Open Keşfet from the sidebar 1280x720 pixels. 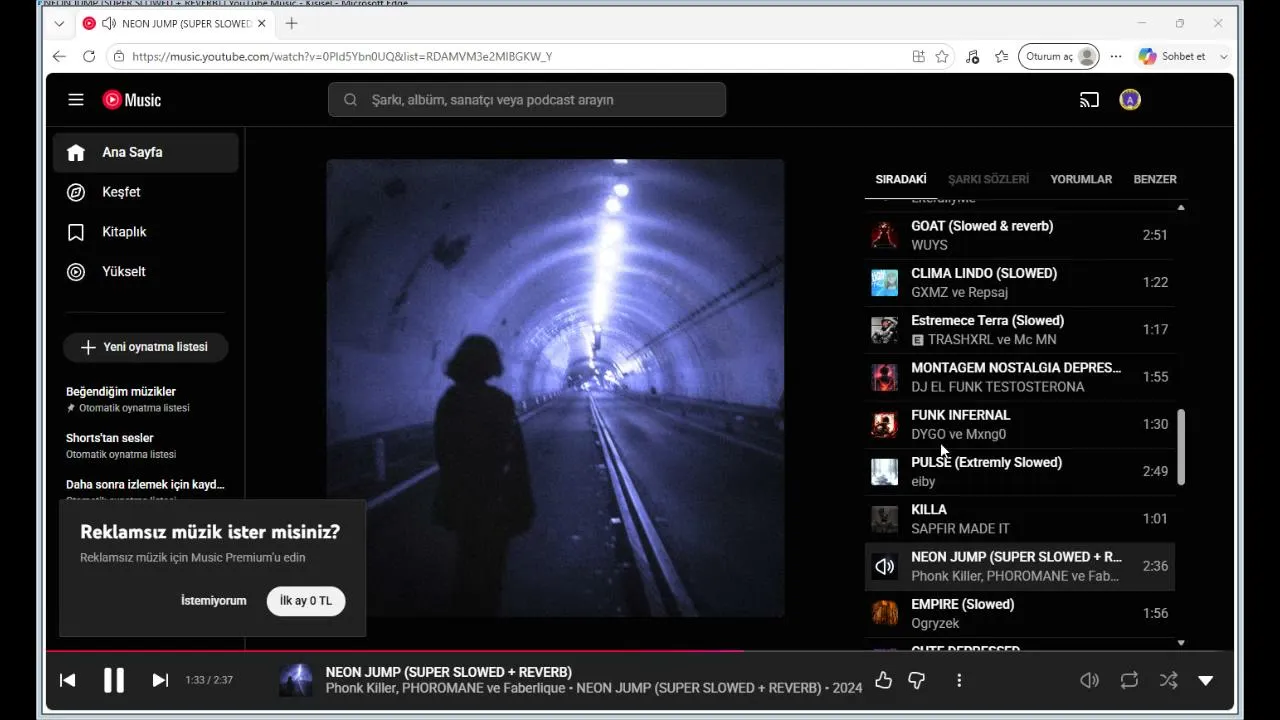146,192
